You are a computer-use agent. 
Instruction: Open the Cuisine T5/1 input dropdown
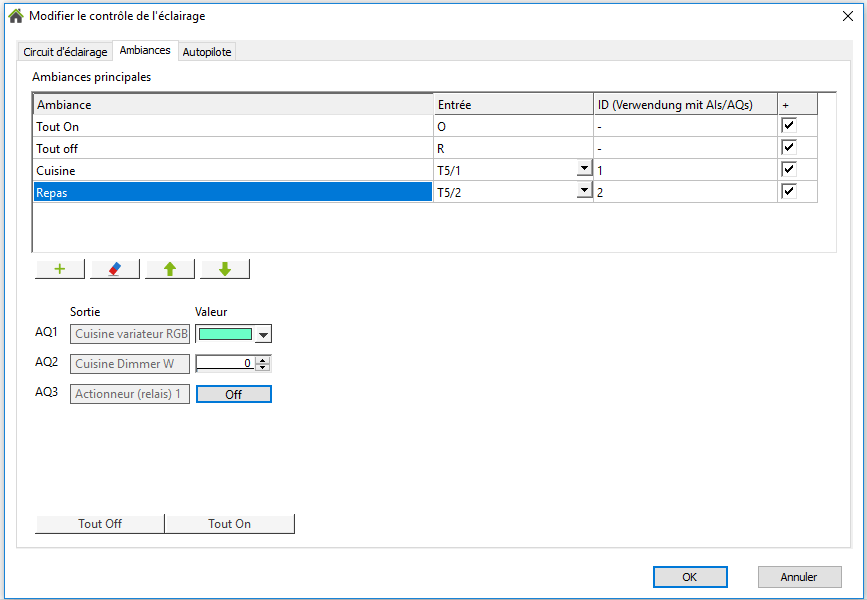pos(584,170)
